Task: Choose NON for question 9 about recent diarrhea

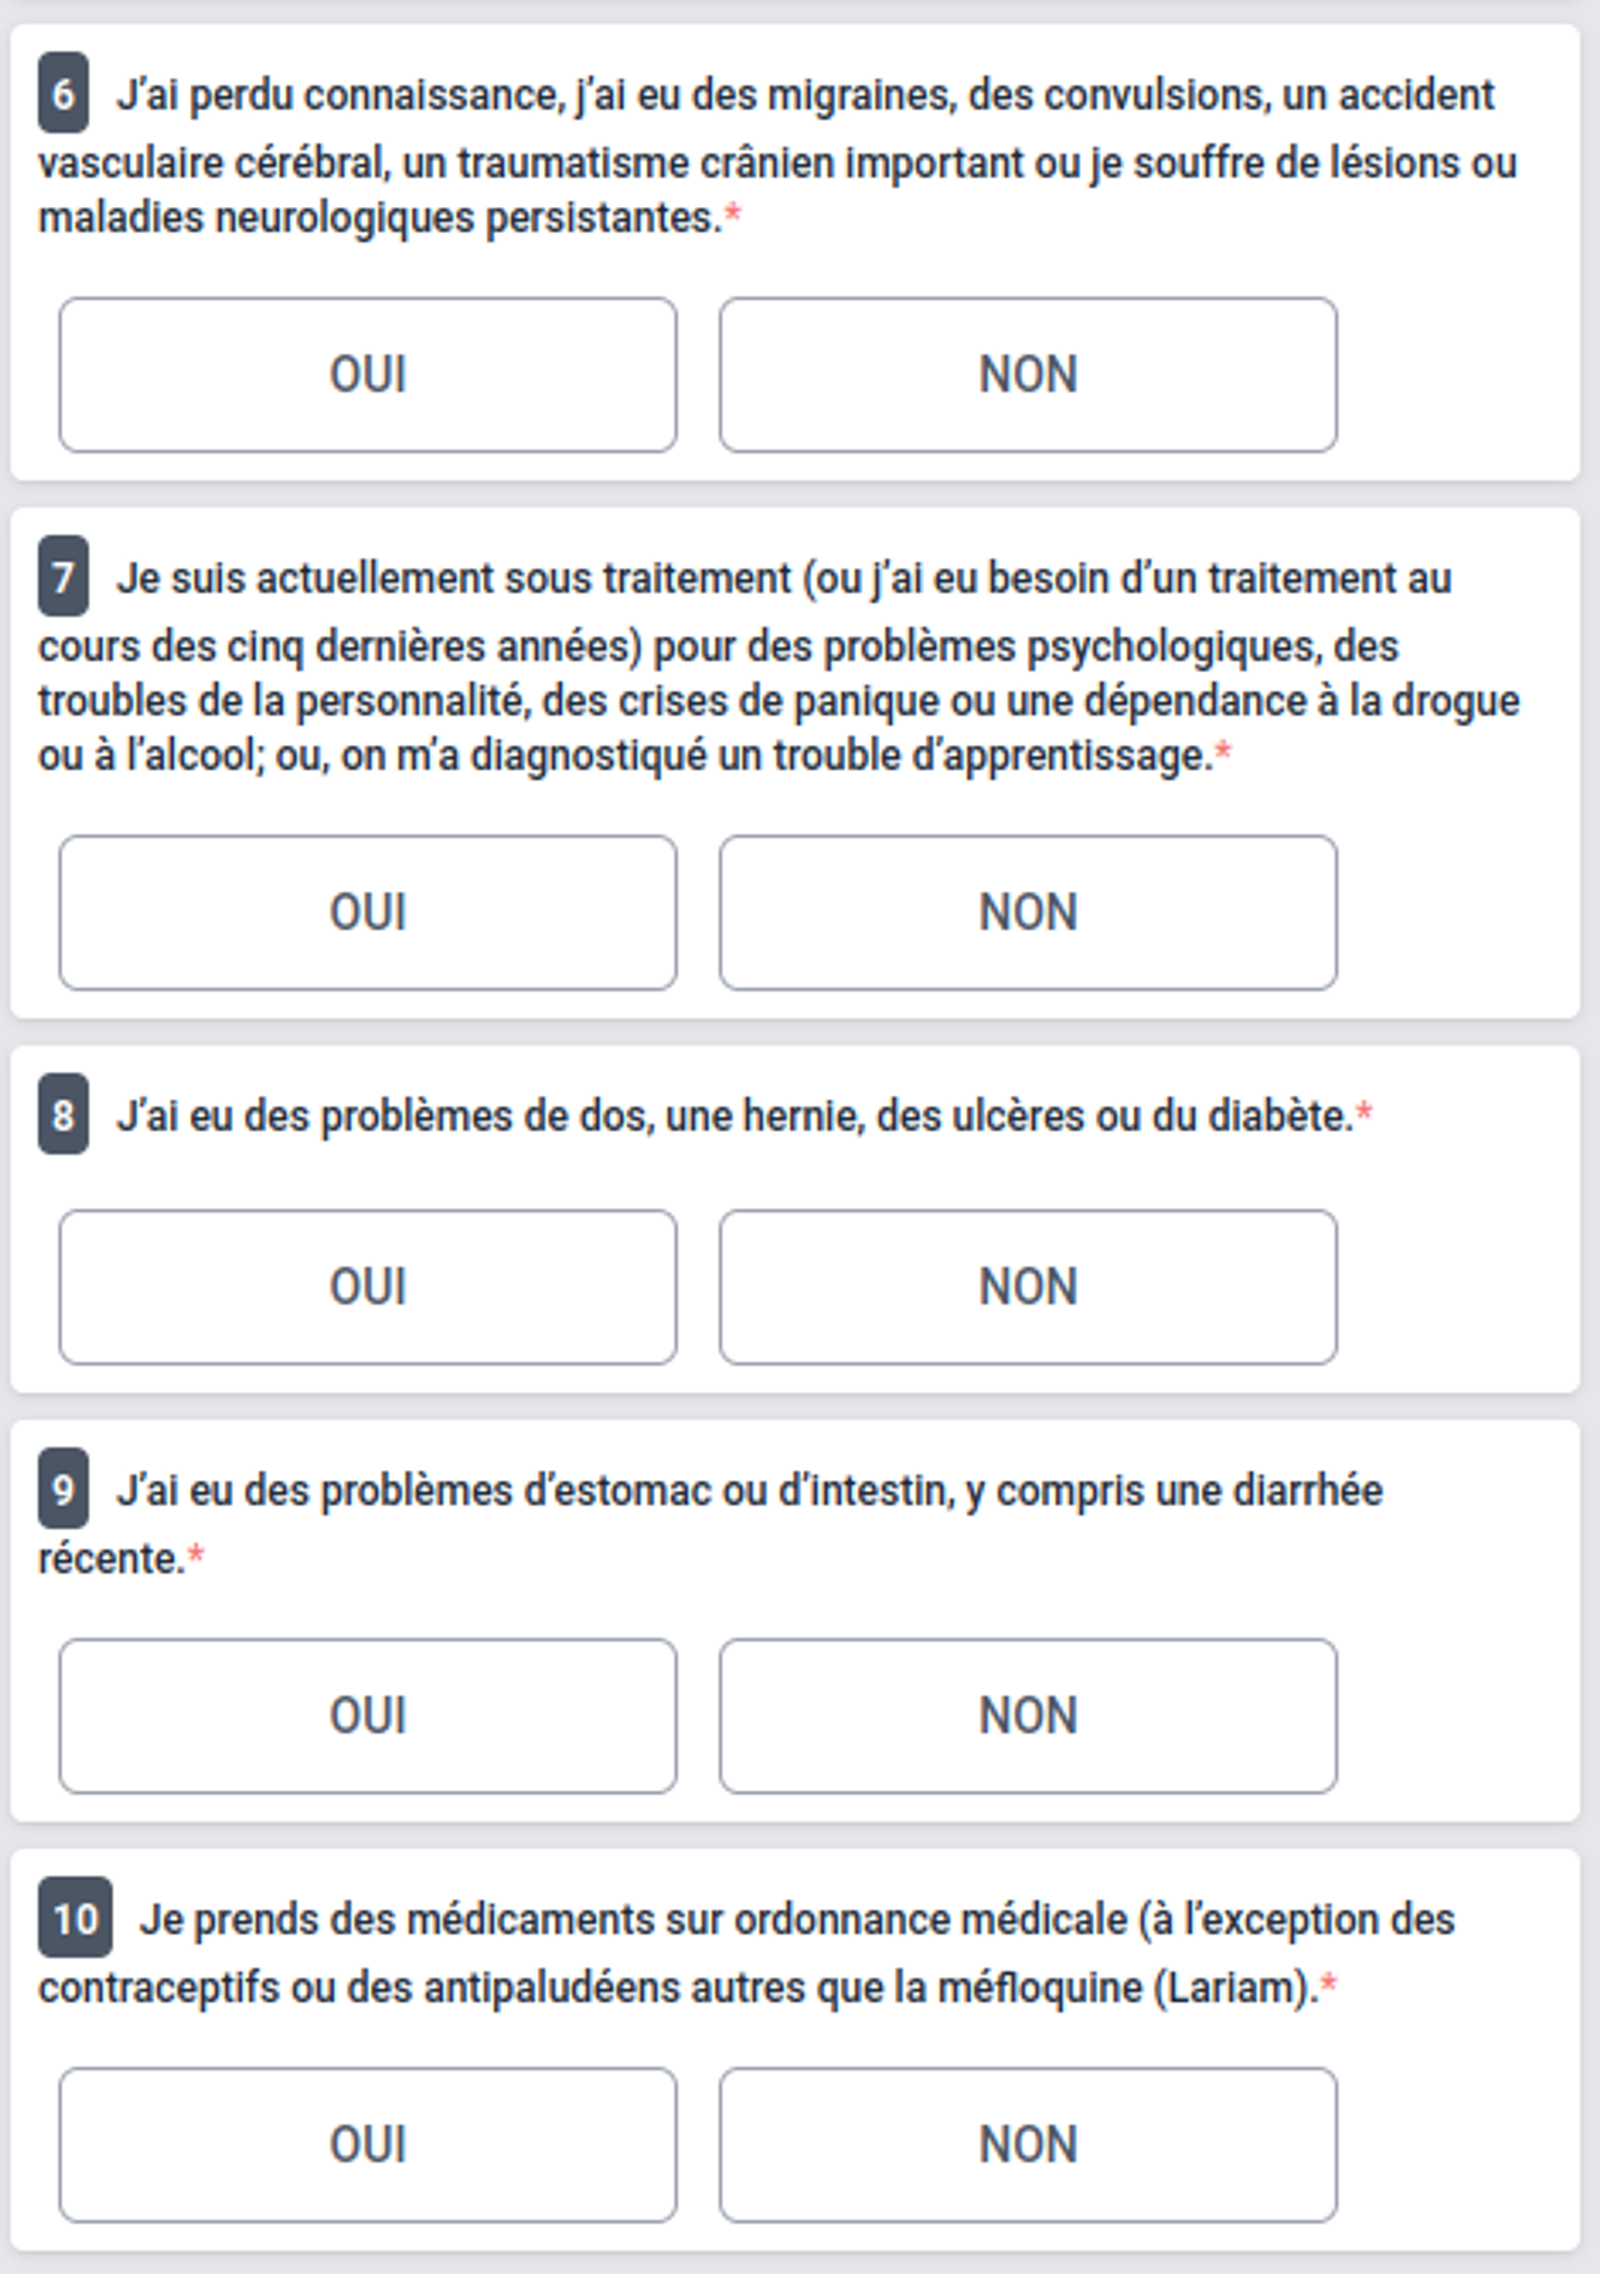Action: (x=1028, y=1714)
